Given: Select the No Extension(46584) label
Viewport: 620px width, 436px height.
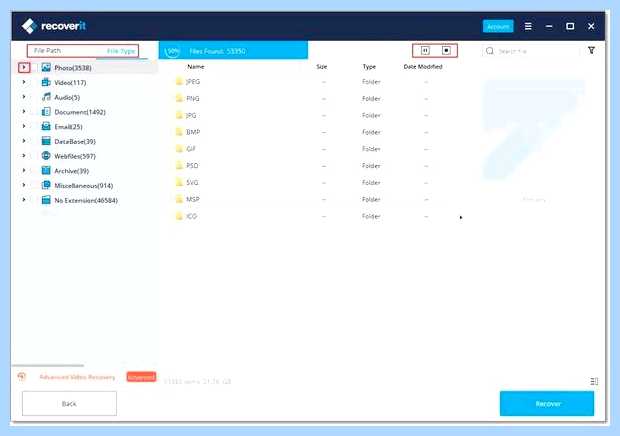Looking at the screenshot, I should pyautogui.click(x=86, y=200).
